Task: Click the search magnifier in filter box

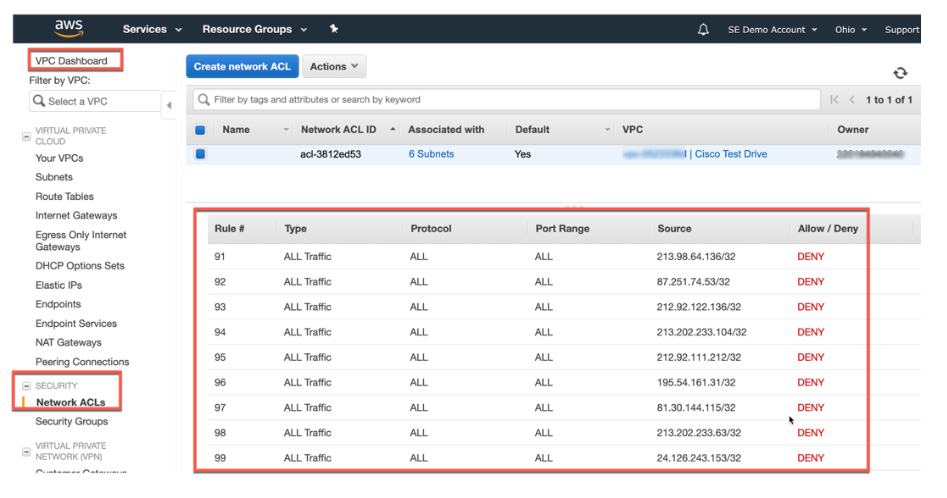Action: coord(203,100)
